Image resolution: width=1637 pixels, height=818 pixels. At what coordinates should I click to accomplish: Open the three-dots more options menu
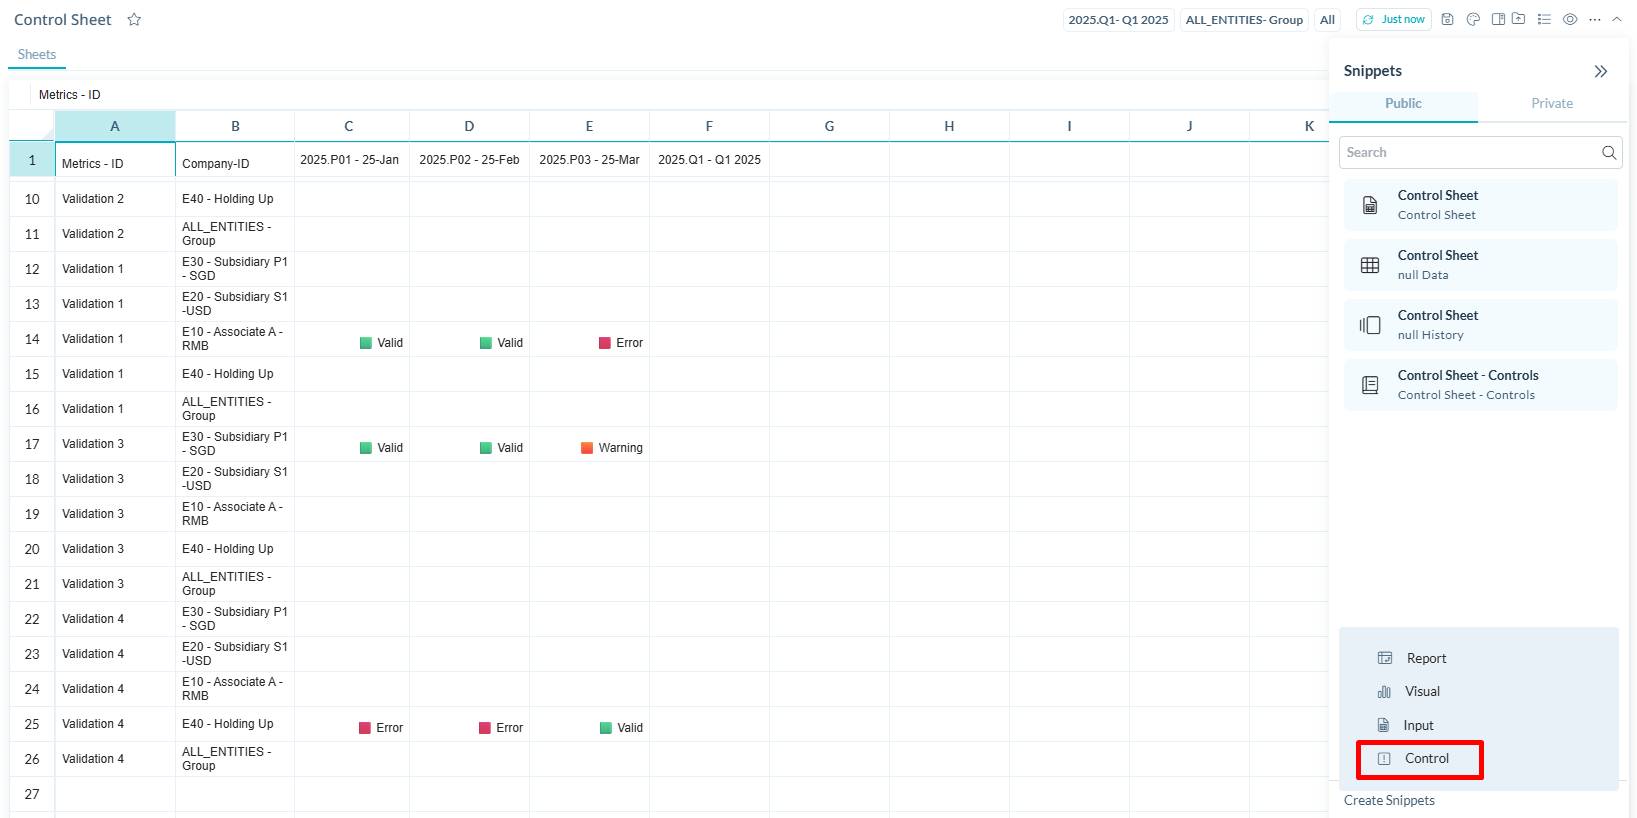[1595, 19]
